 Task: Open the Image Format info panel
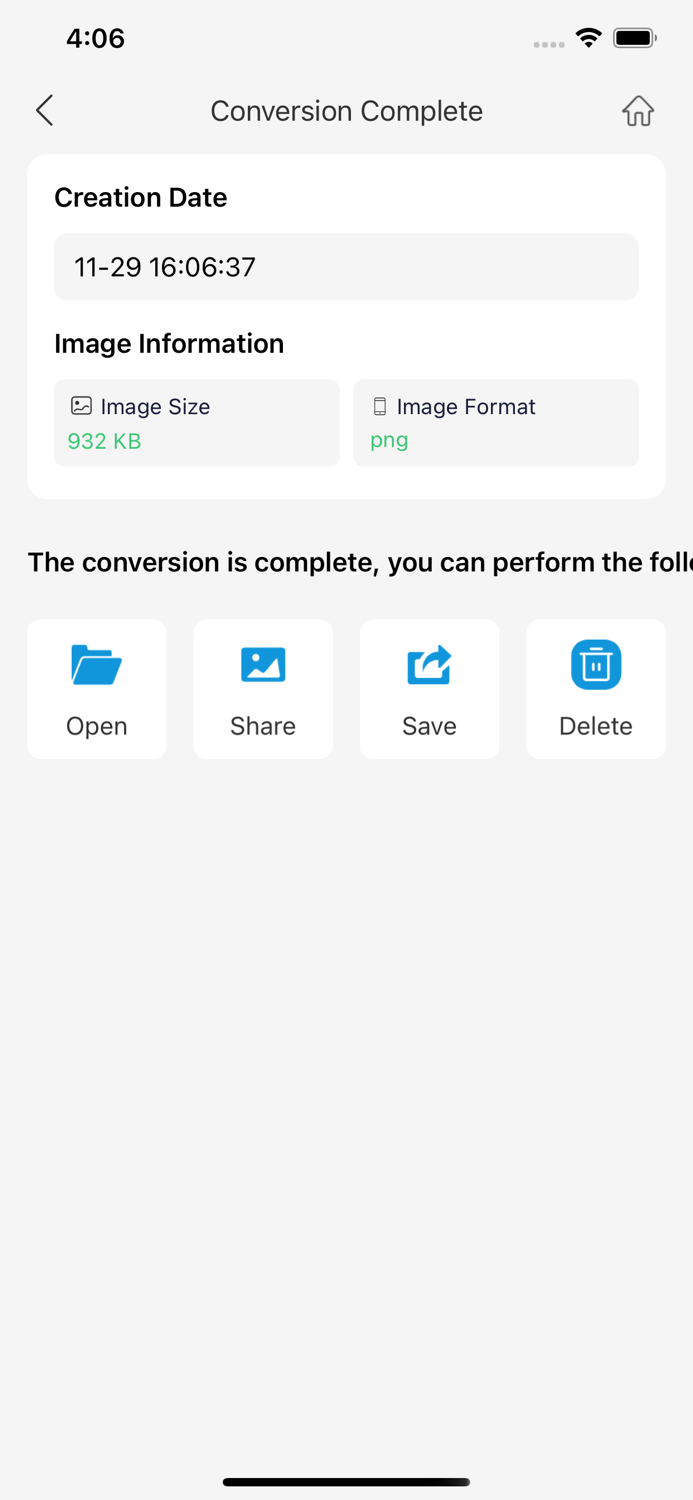496,422
